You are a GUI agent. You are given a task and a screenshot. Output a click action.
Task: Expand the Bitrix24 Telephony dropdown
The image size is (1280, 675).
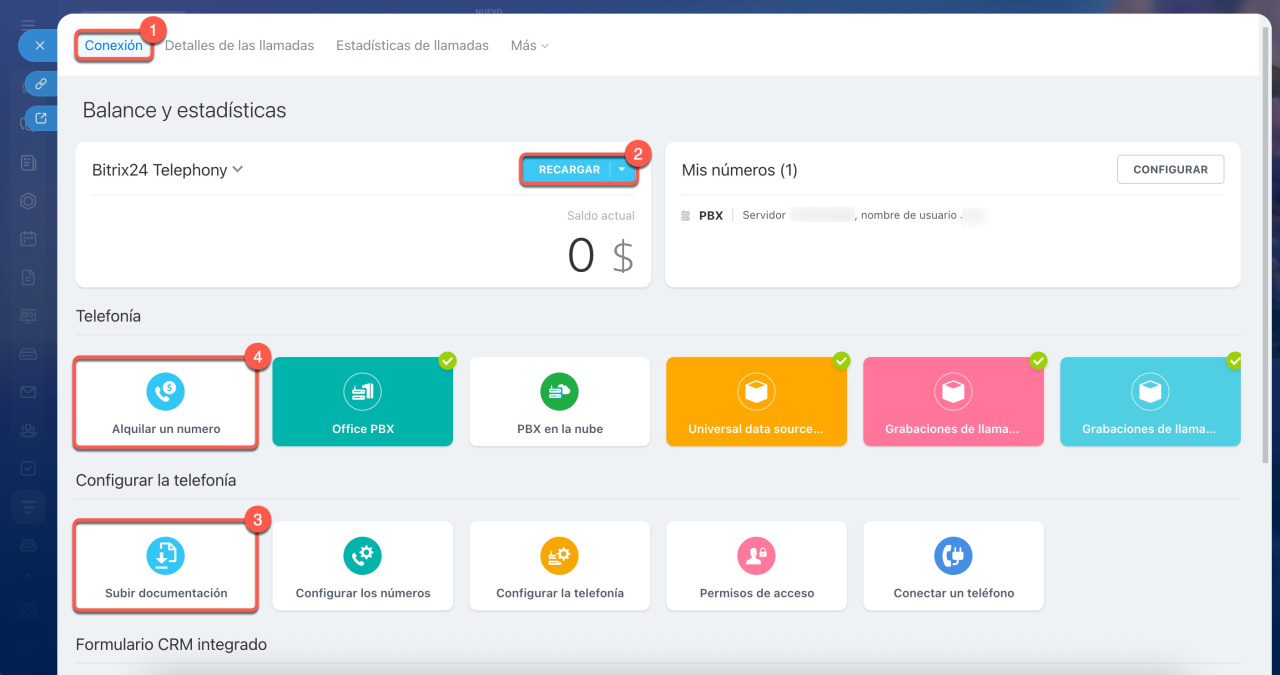click(x=238, y=170)
